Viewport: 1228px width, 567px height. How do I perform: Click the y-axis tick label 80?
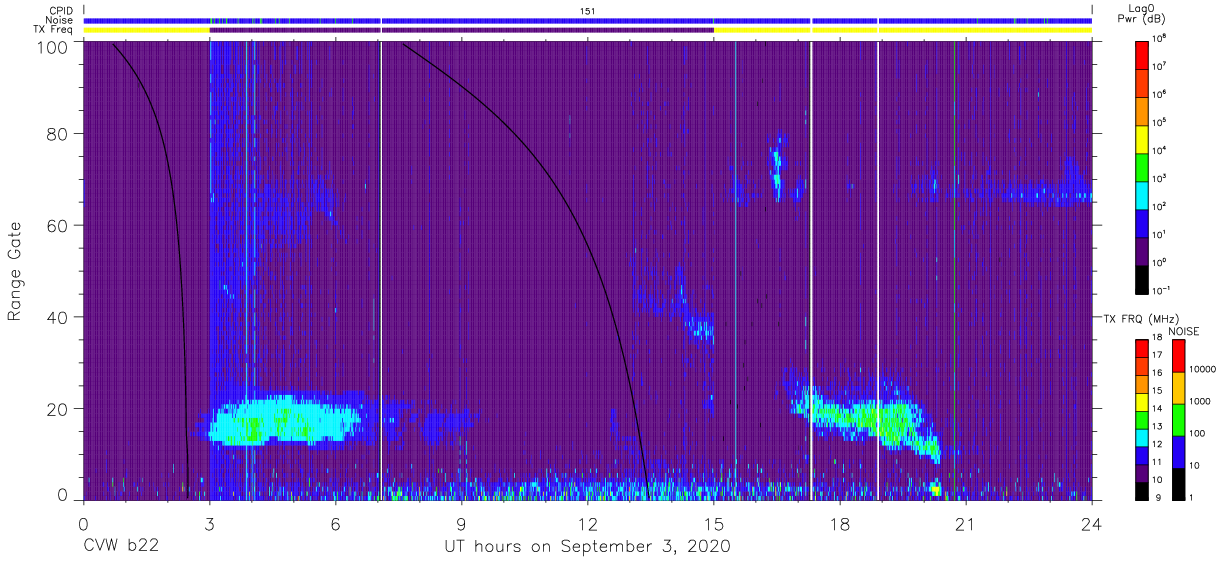pyautogui.click(x=58, y=134)
